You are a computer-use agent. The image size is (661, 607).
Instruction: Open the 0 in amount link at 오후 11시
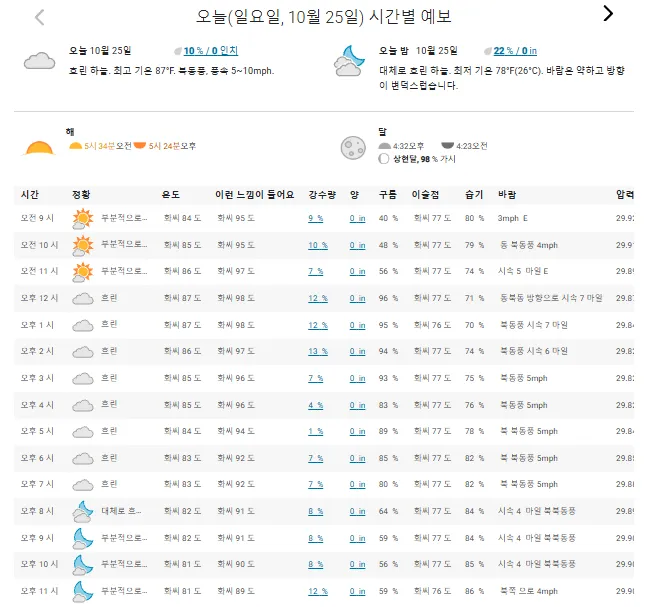click(x=357, y=591)
